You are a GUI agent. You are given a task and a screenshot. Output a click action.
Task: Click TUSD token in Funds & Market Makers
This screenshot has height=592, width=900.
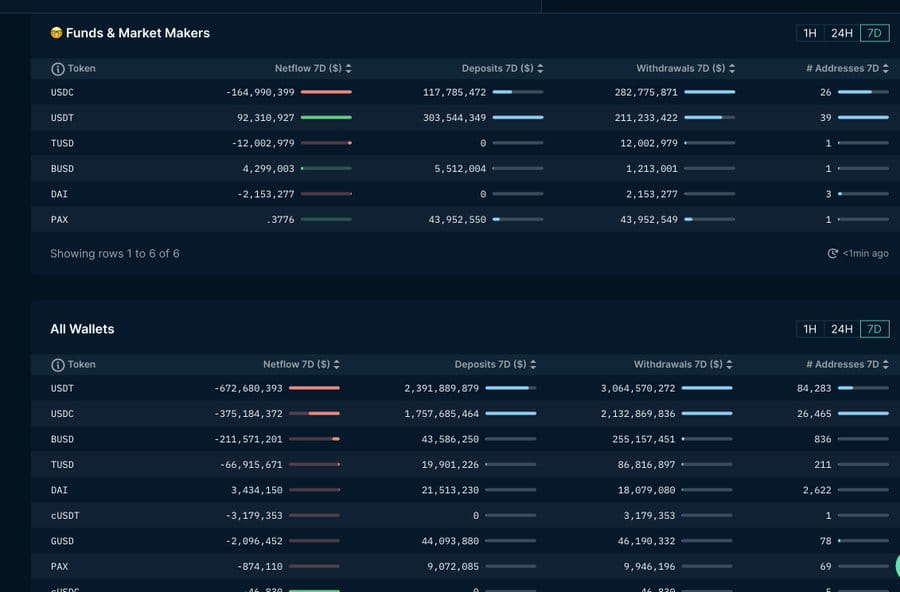pos(62,143)
